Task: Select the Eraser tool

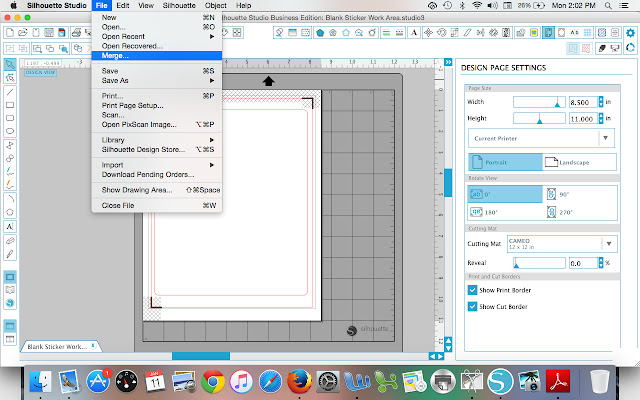Action: [x=10, y=241]
